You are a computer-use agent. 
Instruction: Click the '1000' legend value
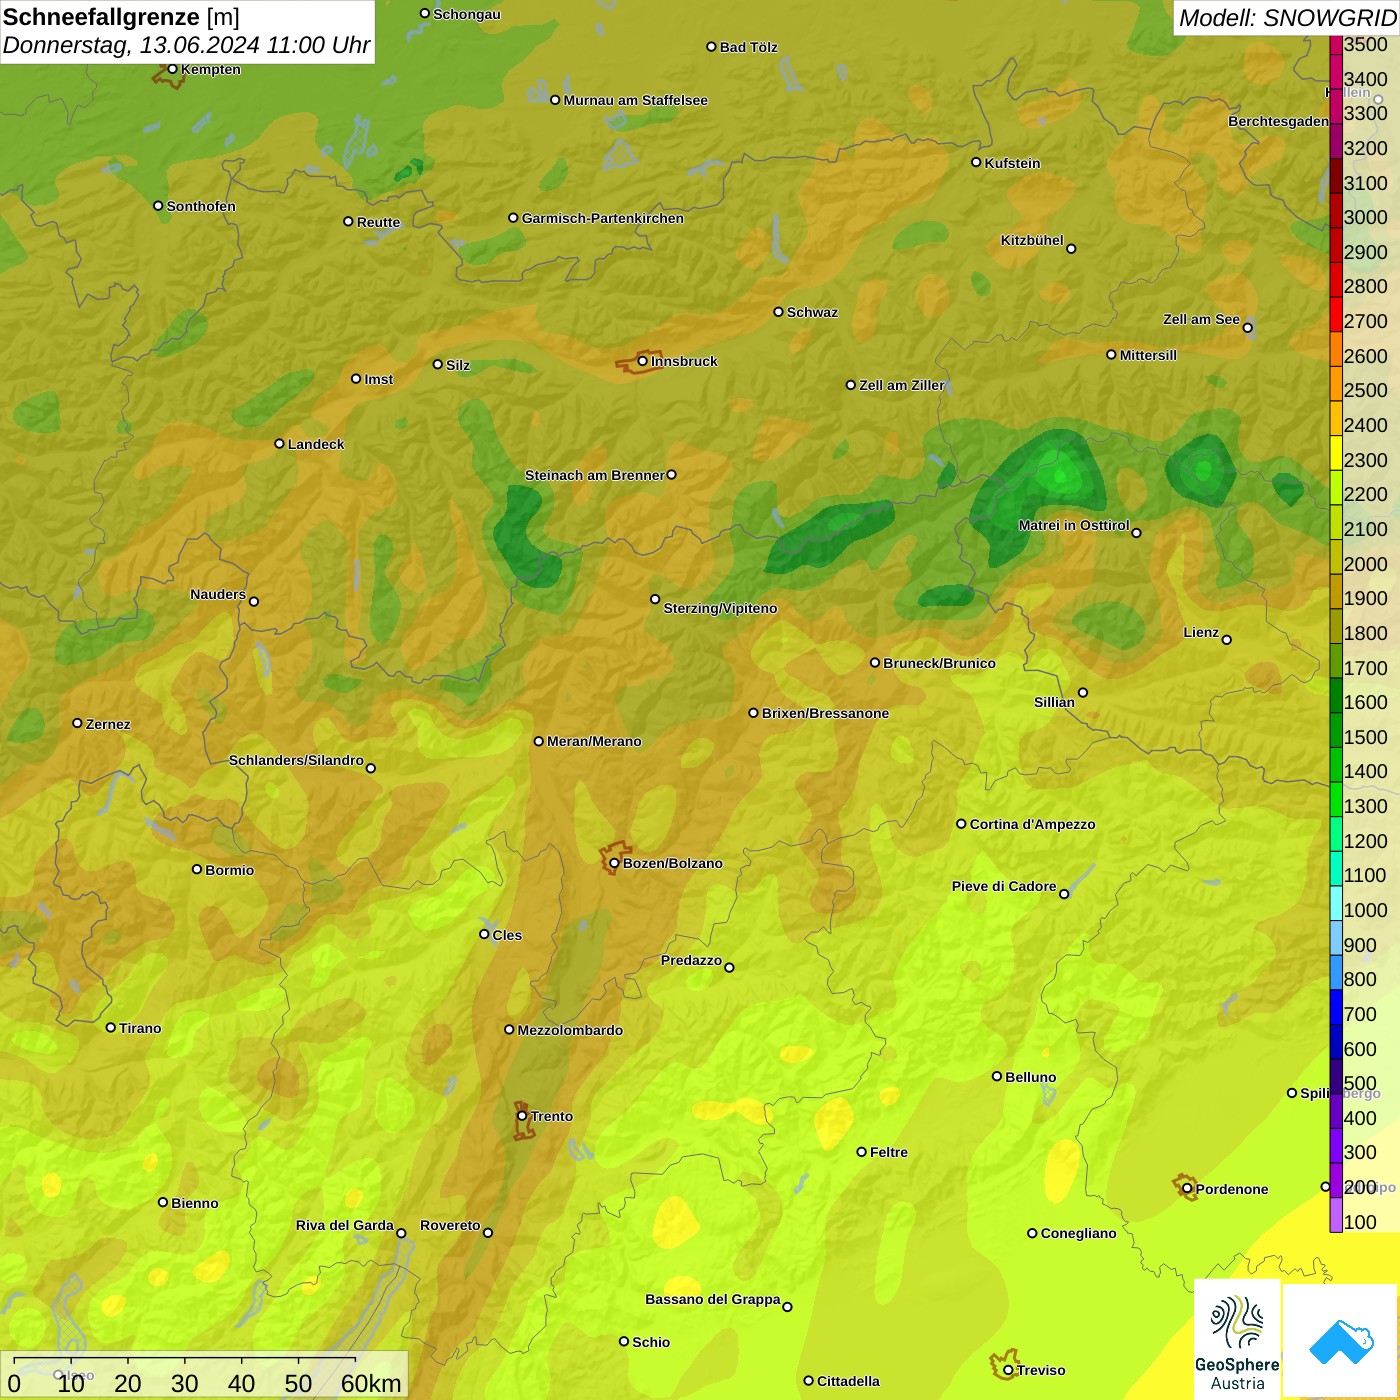click(x=1365, y=910)
